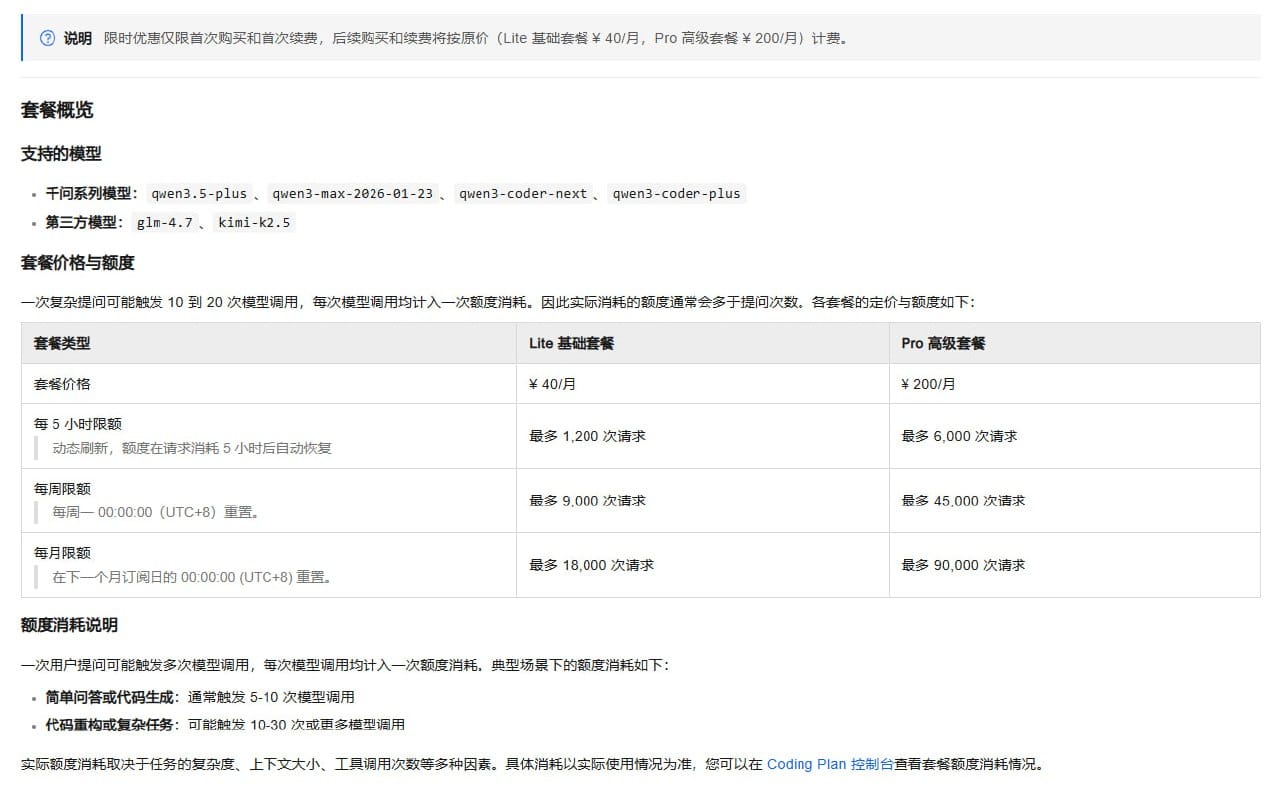This screenshot has width=1280, height=786.
Task: Click the 在下一个月订阅日 reset note
Action: (192, 577)
